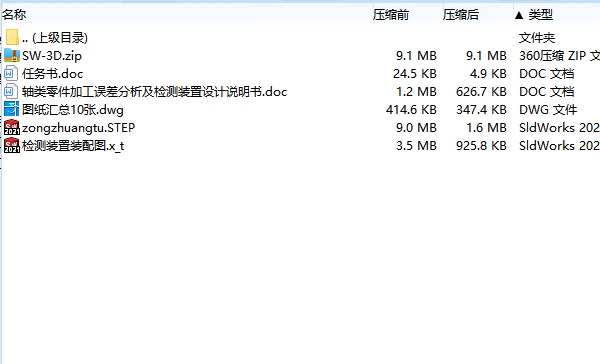Click the 925.8 KB compressed size

(x=481, y=145)
